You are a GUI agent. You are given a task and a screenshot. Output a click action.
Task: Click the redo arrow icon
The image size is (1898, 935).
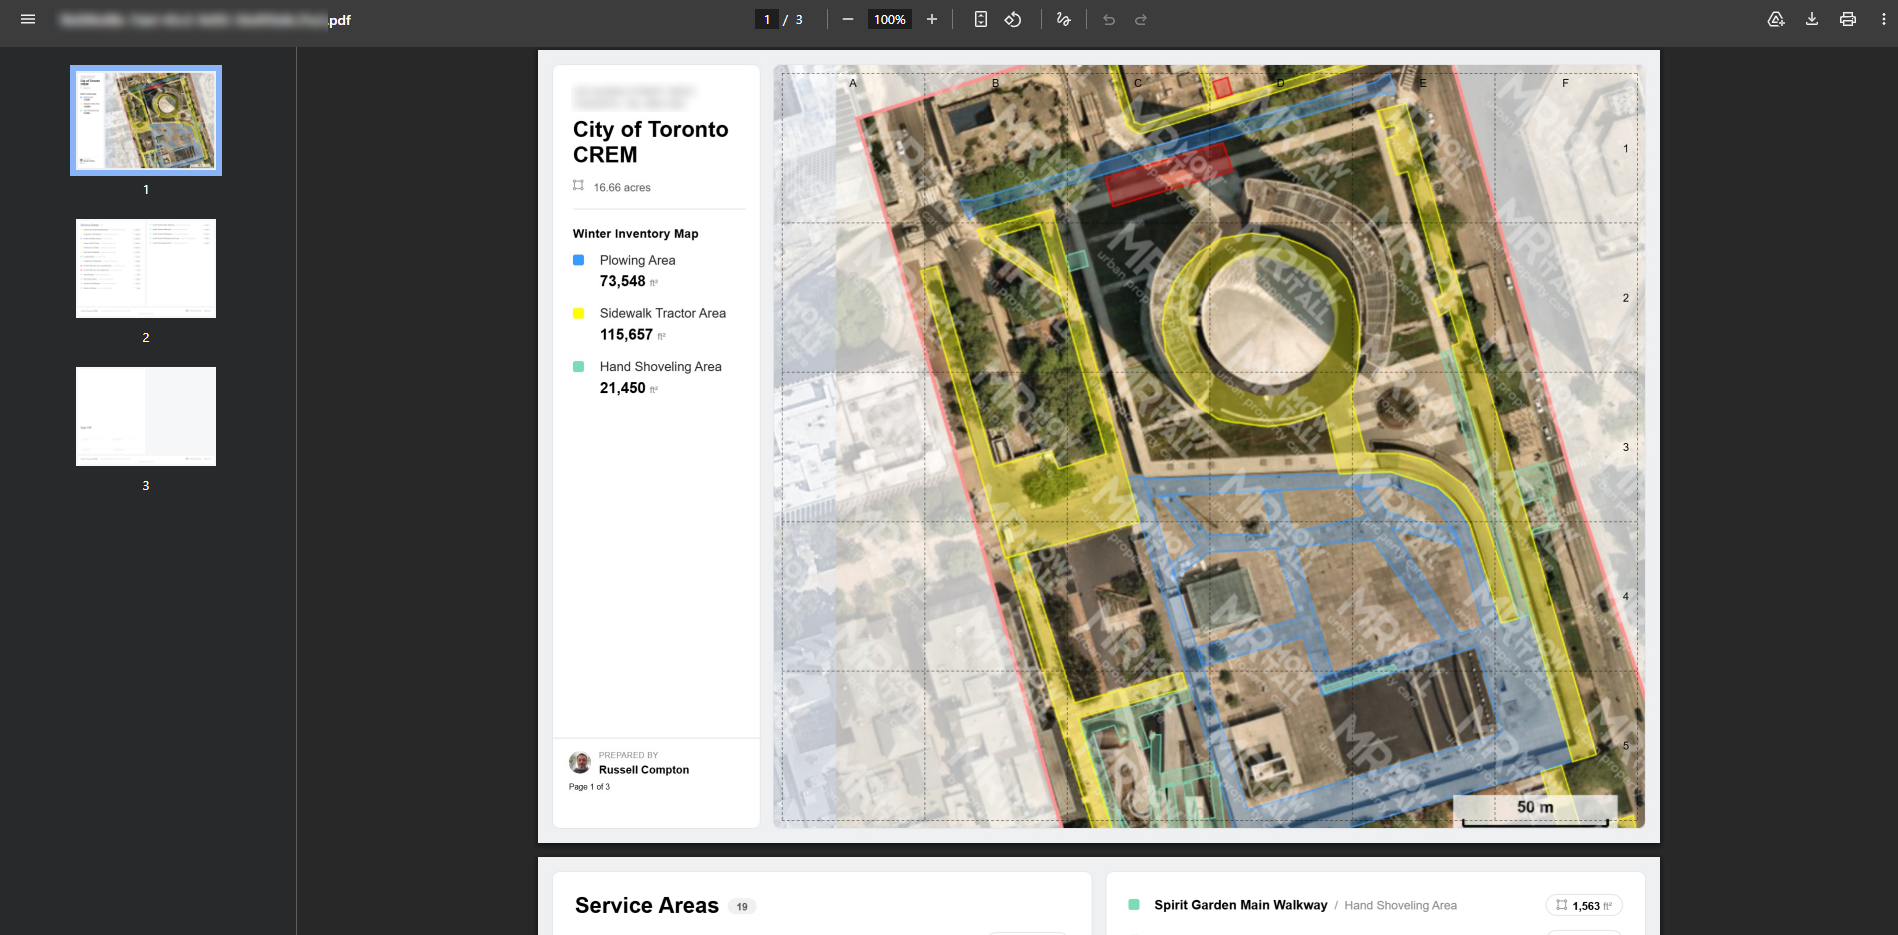click(1141, 19)
